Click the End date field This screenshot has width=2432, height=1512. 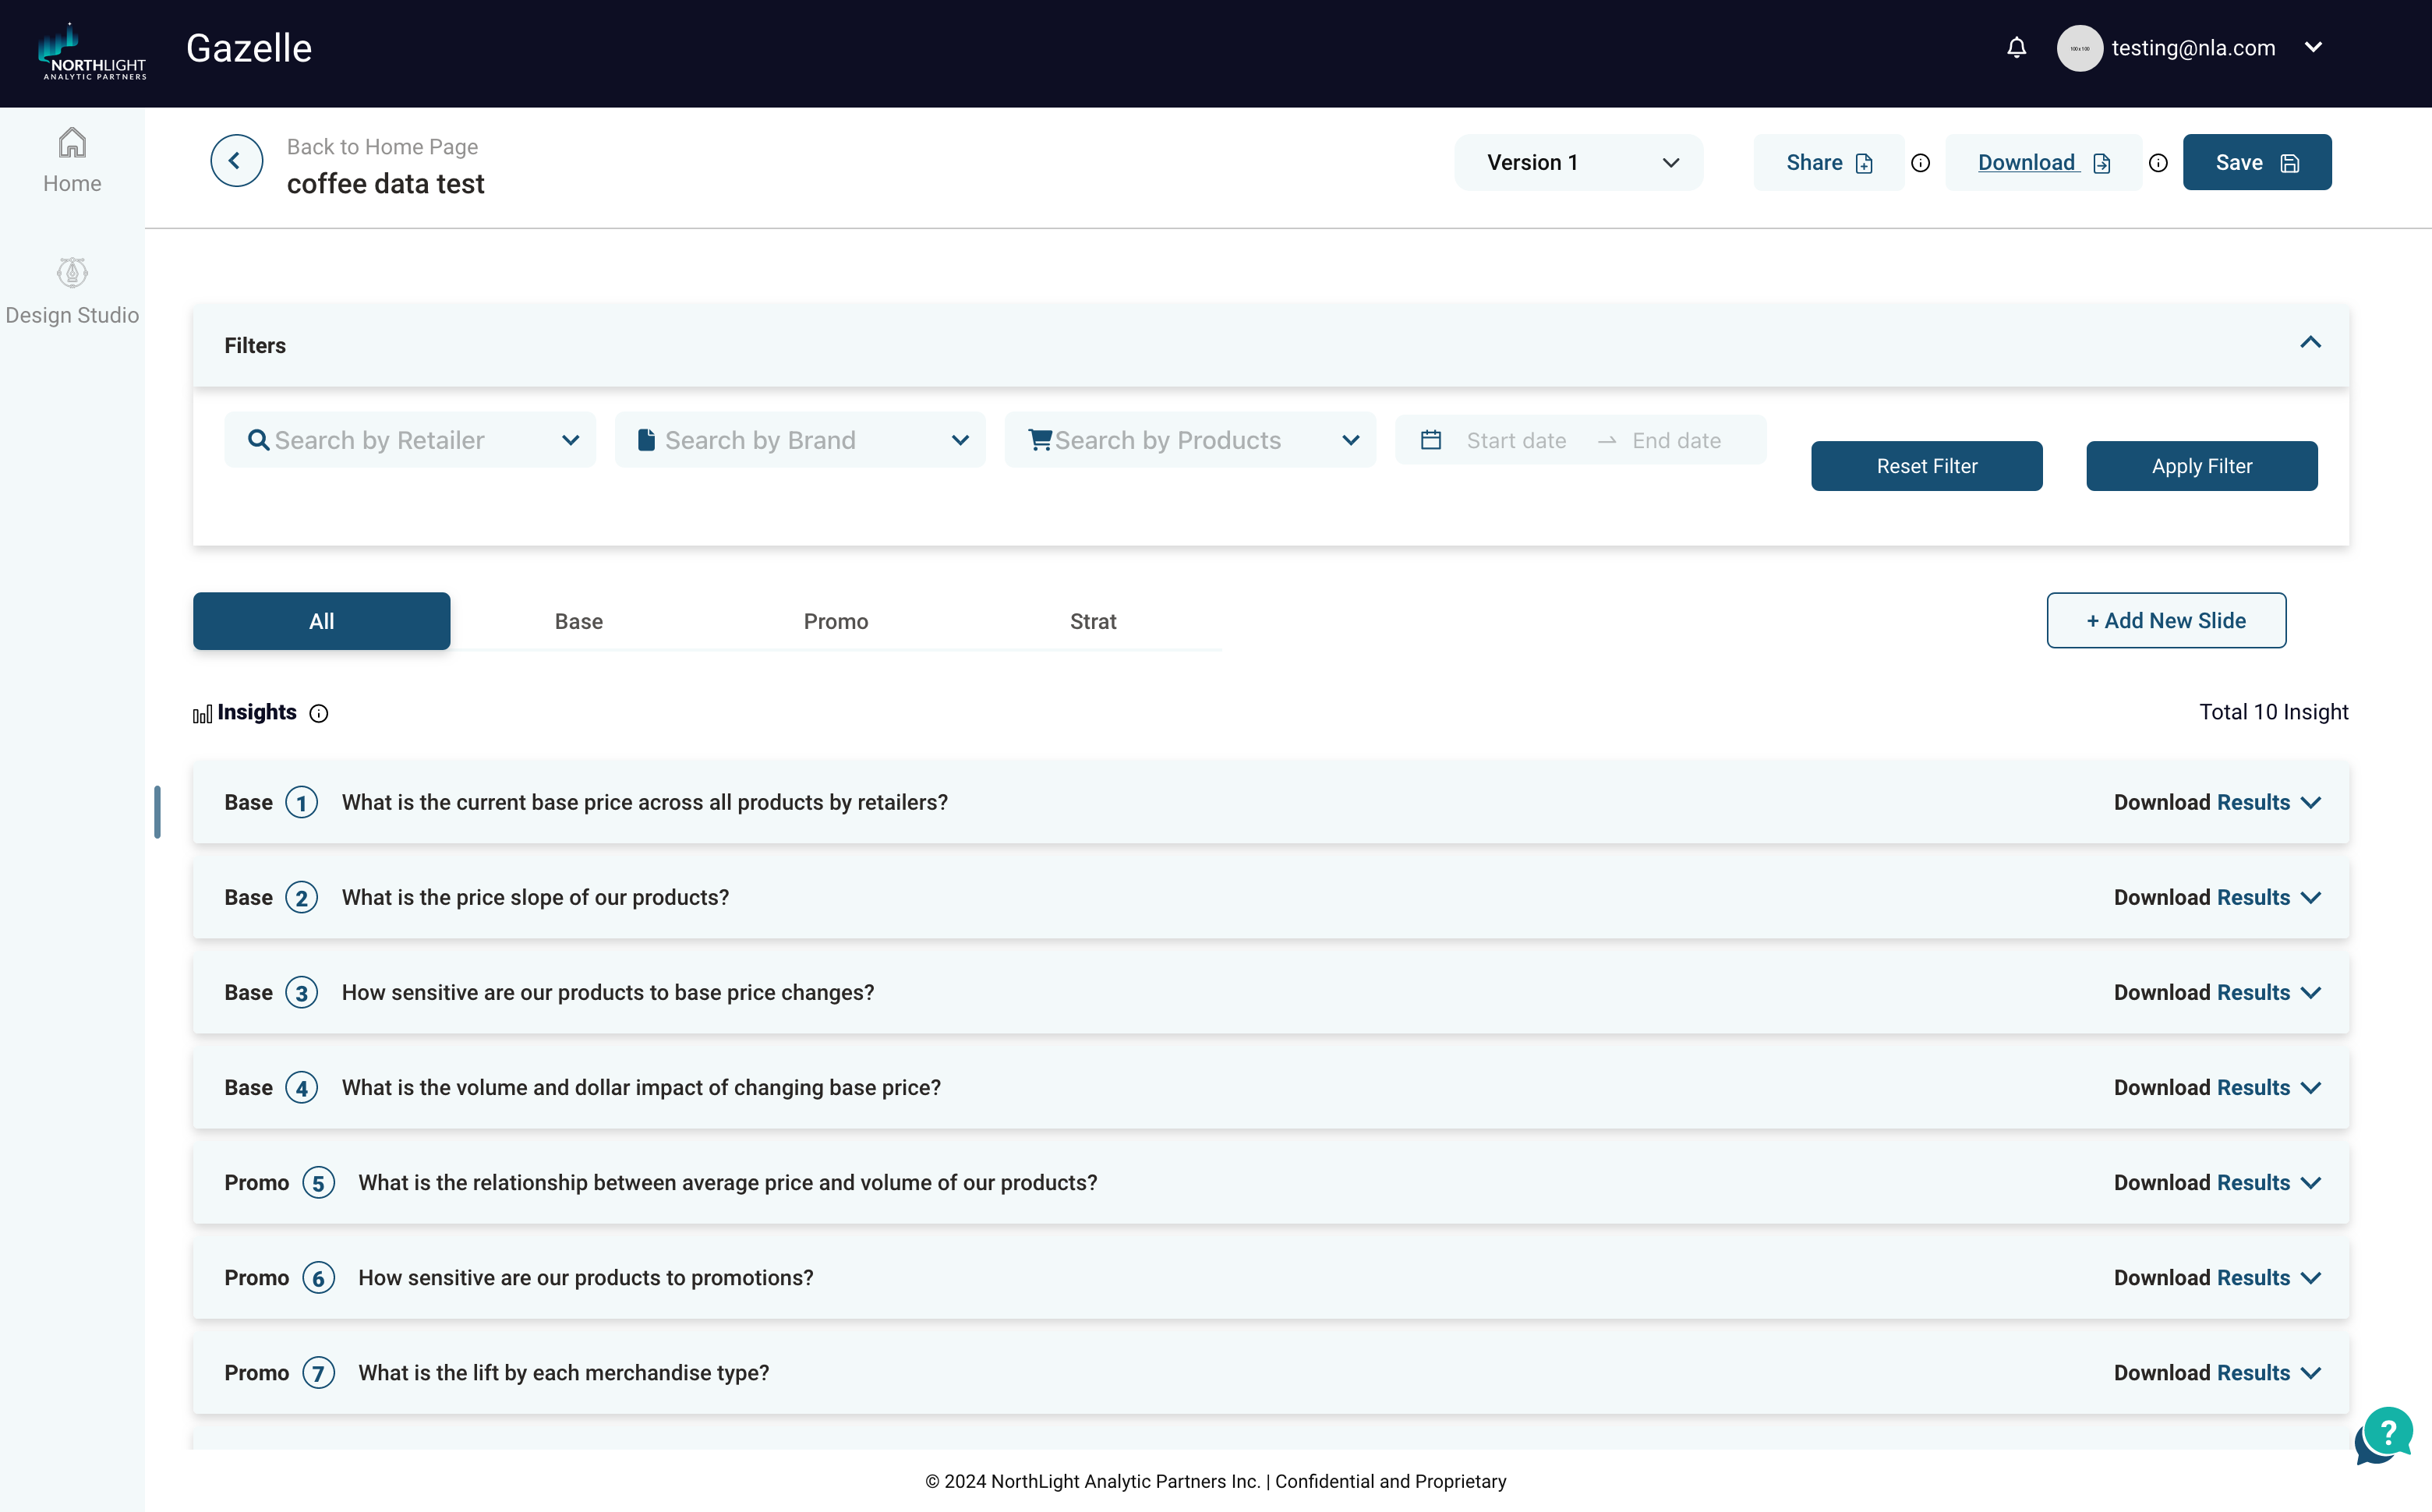[x=1676, y=441]
